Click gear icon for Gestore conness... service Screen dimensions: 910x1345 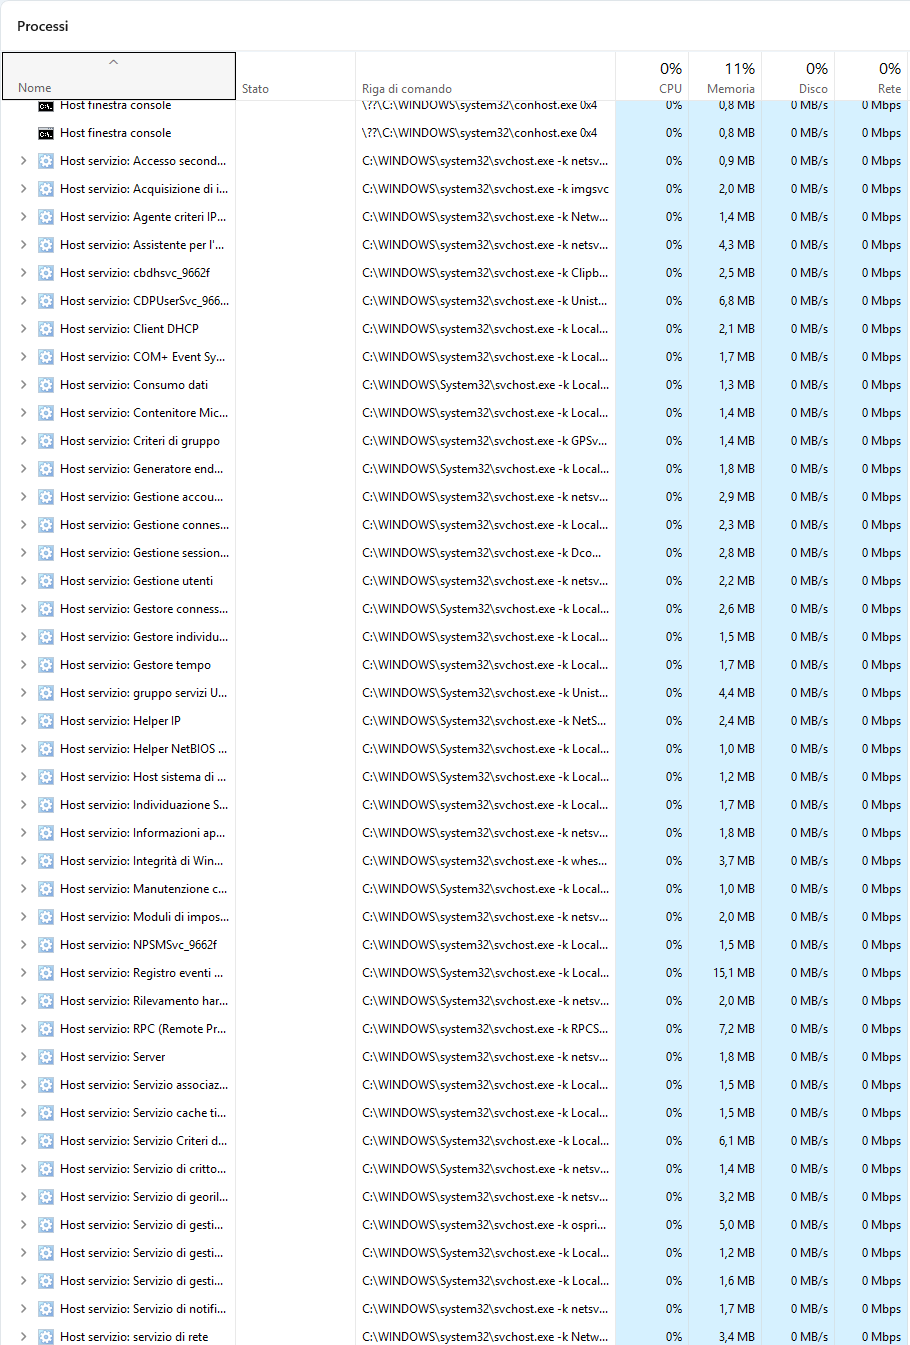(46, 608)
